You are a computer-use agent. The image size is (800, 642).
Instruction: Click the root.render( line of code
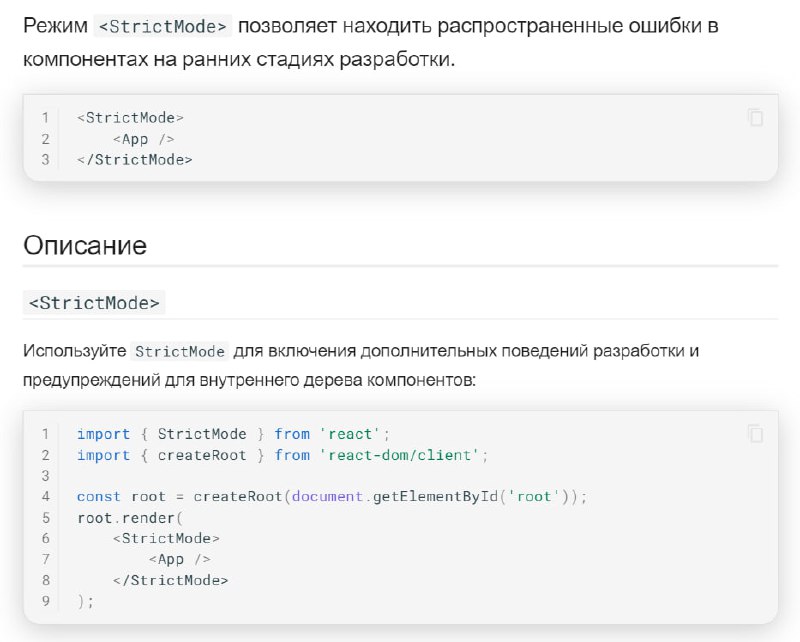coord(130,518)
